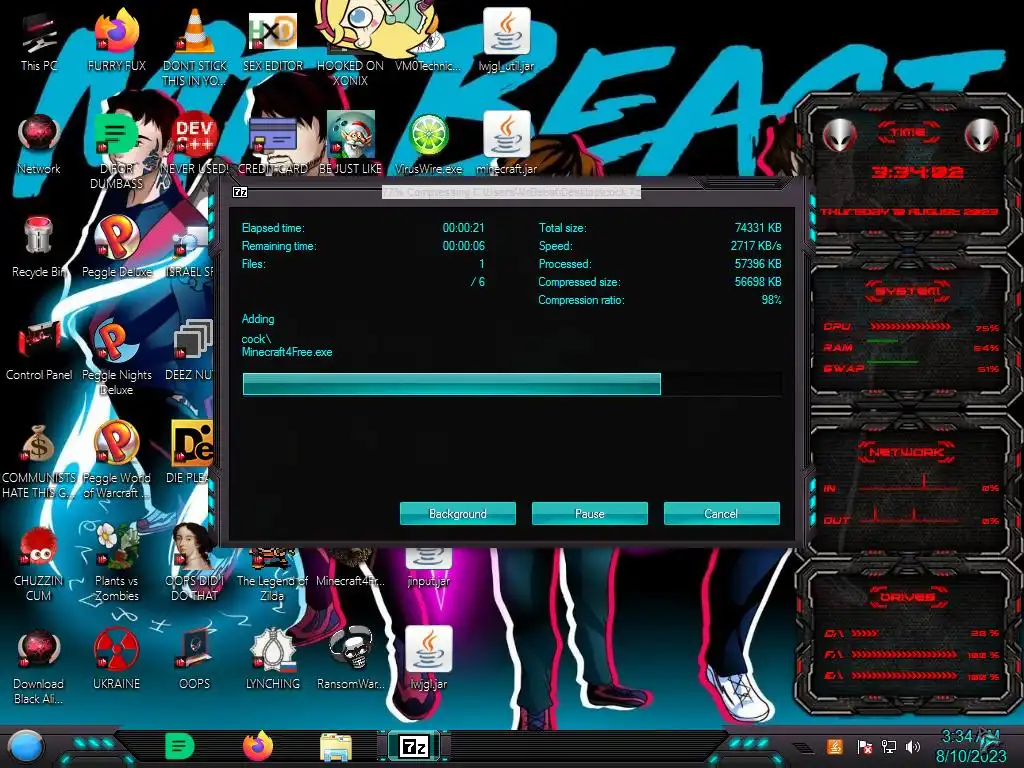Select the lwjgl_util.jar desktop file
Image resolution: width=1024 pixels, height=768 pixels.
506,40
